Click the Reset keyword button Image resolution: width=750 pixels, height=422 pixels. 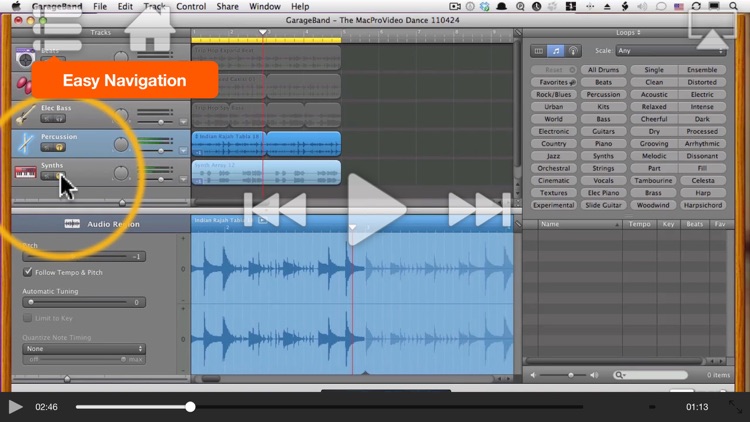(554, 70)
